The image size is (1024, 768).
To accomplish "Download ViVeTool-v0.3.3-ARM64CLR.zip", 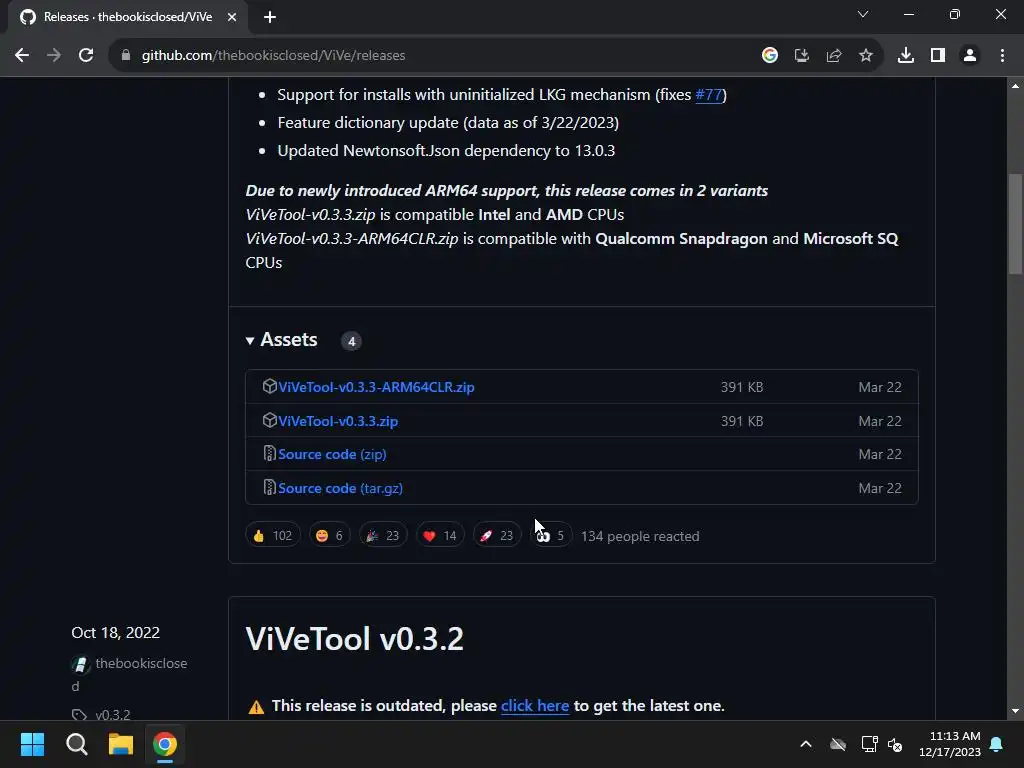I will [376, 387].
